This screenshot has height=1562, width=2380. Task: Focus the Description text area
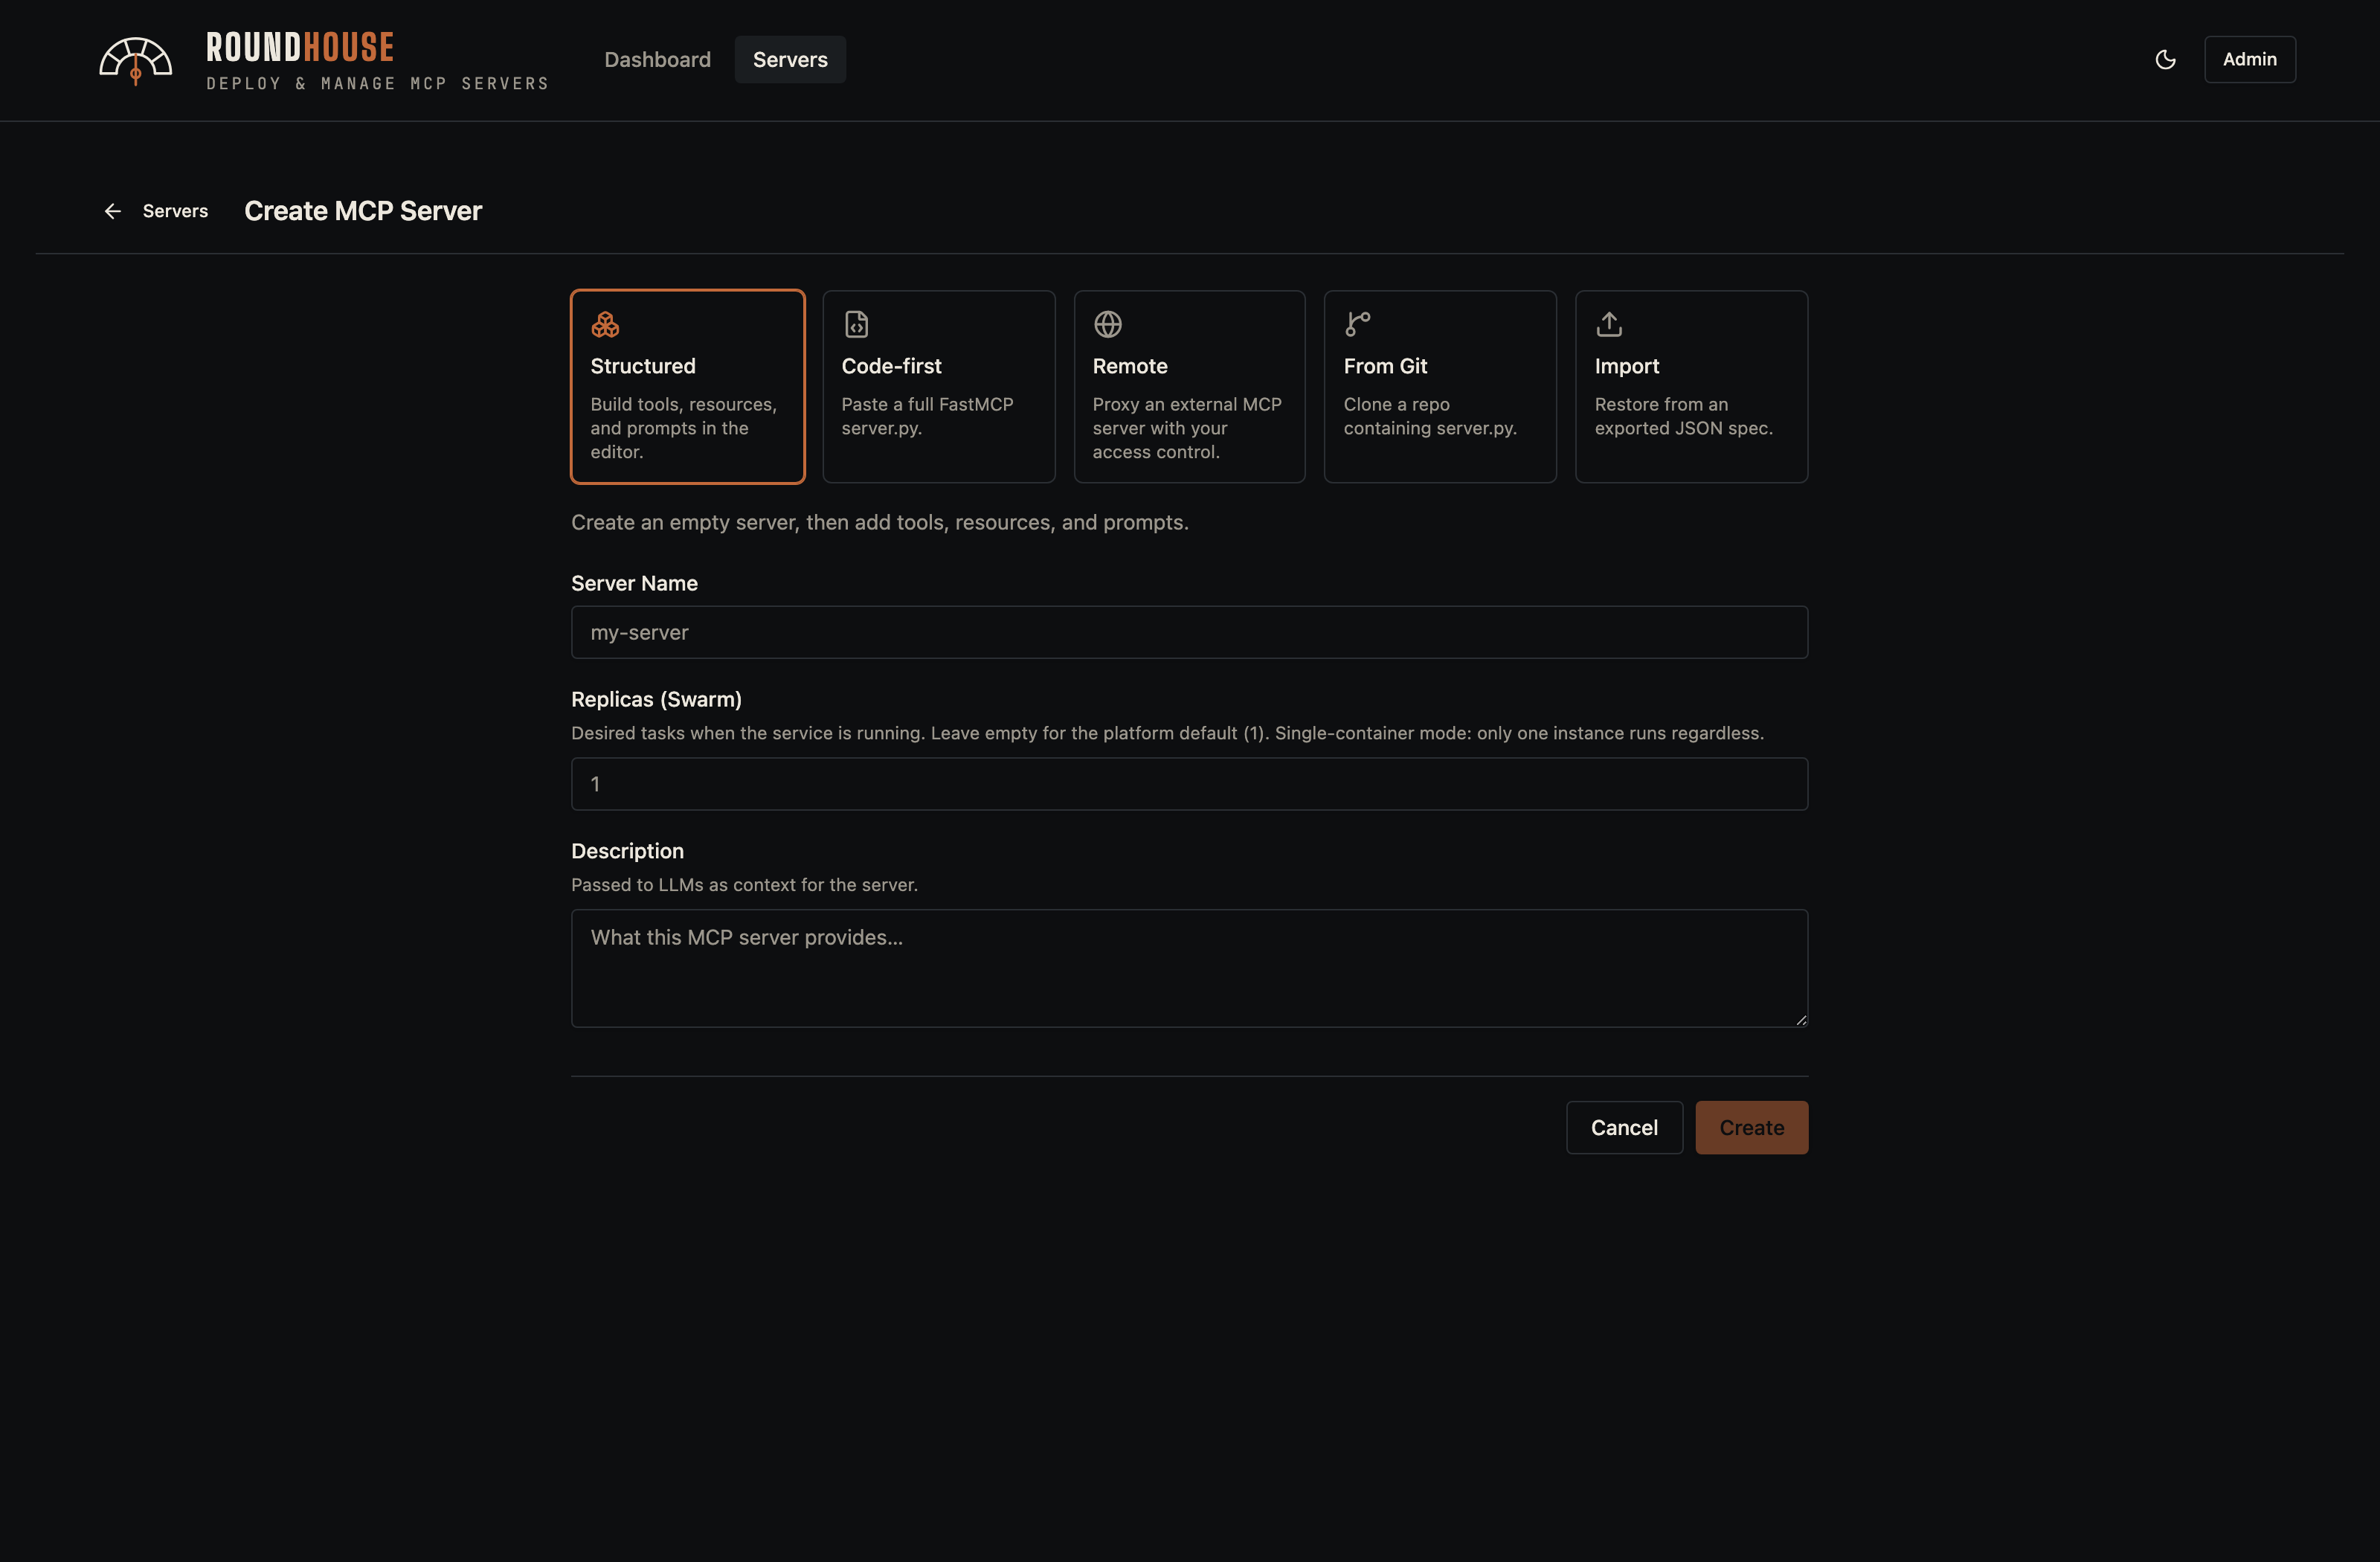point(1189,968)
